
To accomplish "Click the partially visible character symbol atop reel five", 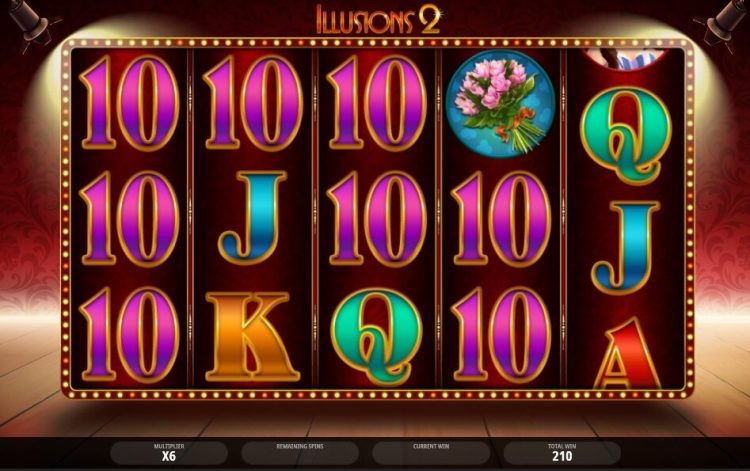I will (625, 59).
